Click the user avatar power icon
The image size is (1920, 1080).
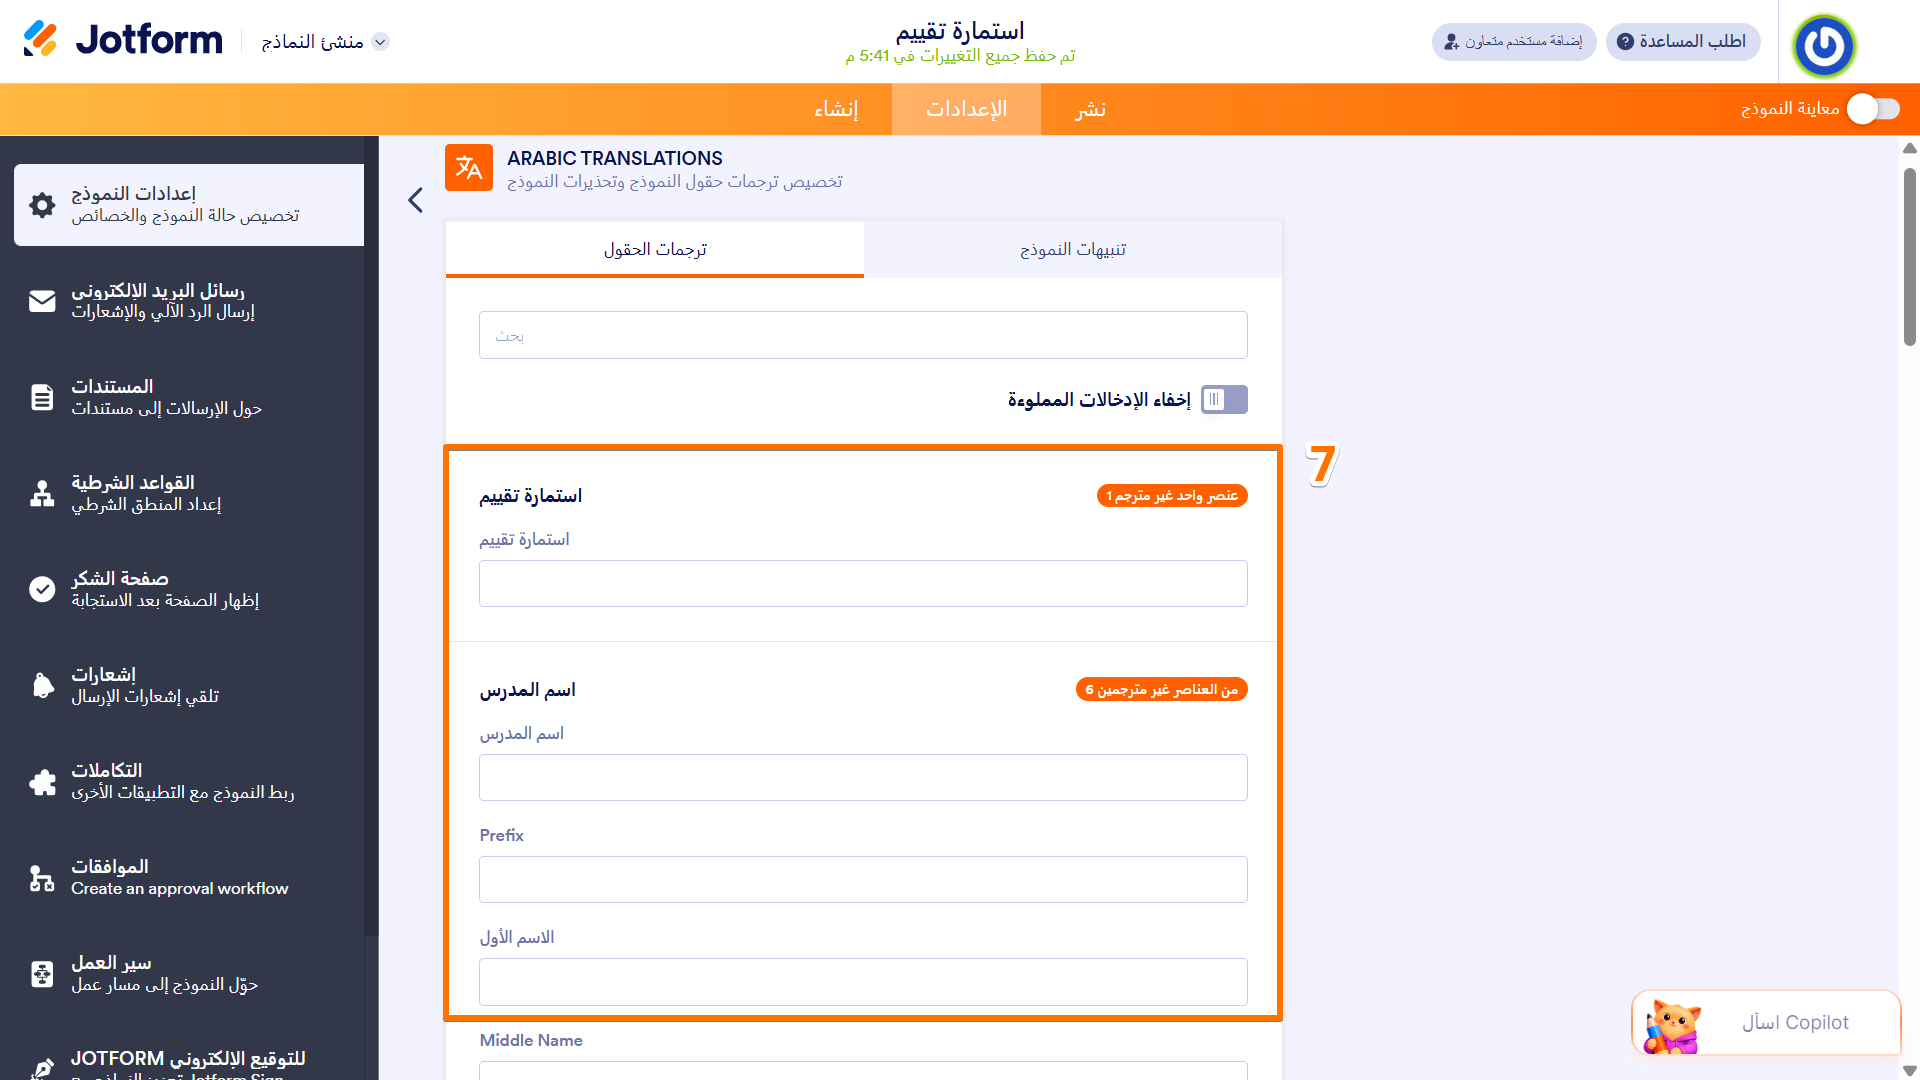pyautogui.click(x=1824, y=45)
